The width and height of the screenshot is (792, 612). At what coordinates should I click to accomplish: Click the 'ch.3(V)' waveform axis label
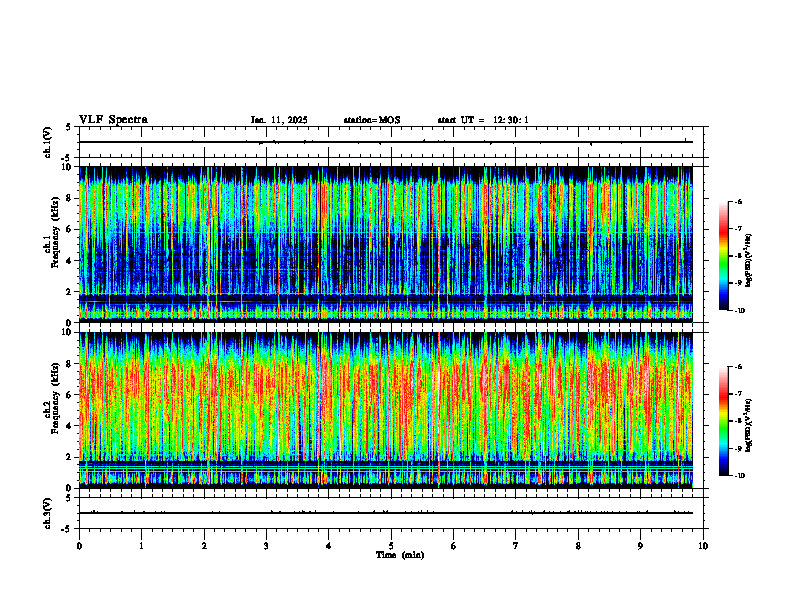47,514
